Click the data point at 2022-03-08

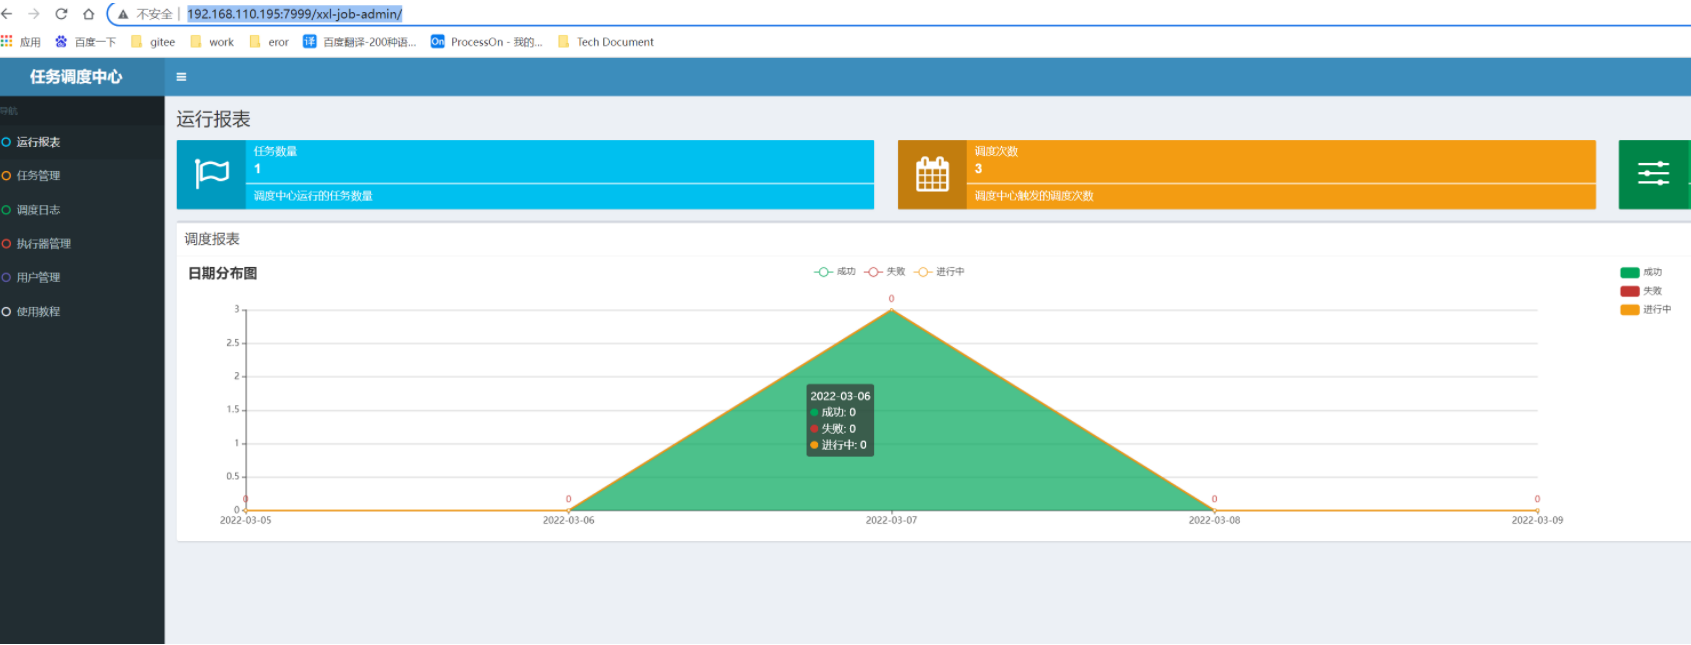(1215, 510)
